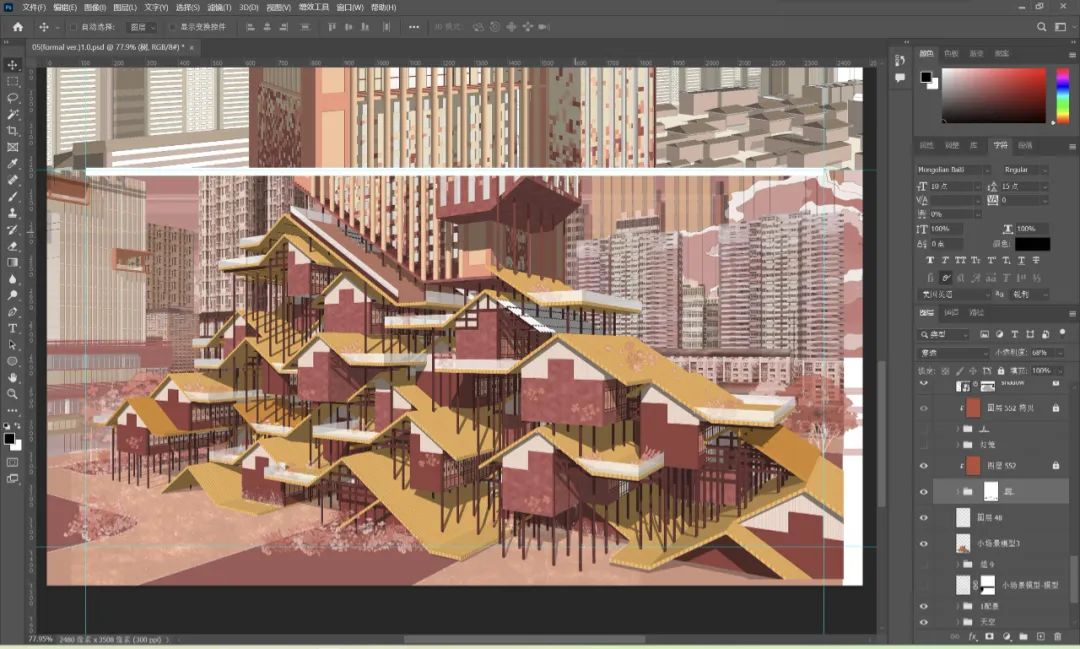Viewport: 1080px width, 649px height.
Task: Show the hidden 灯笼 group
Action: 924,445
